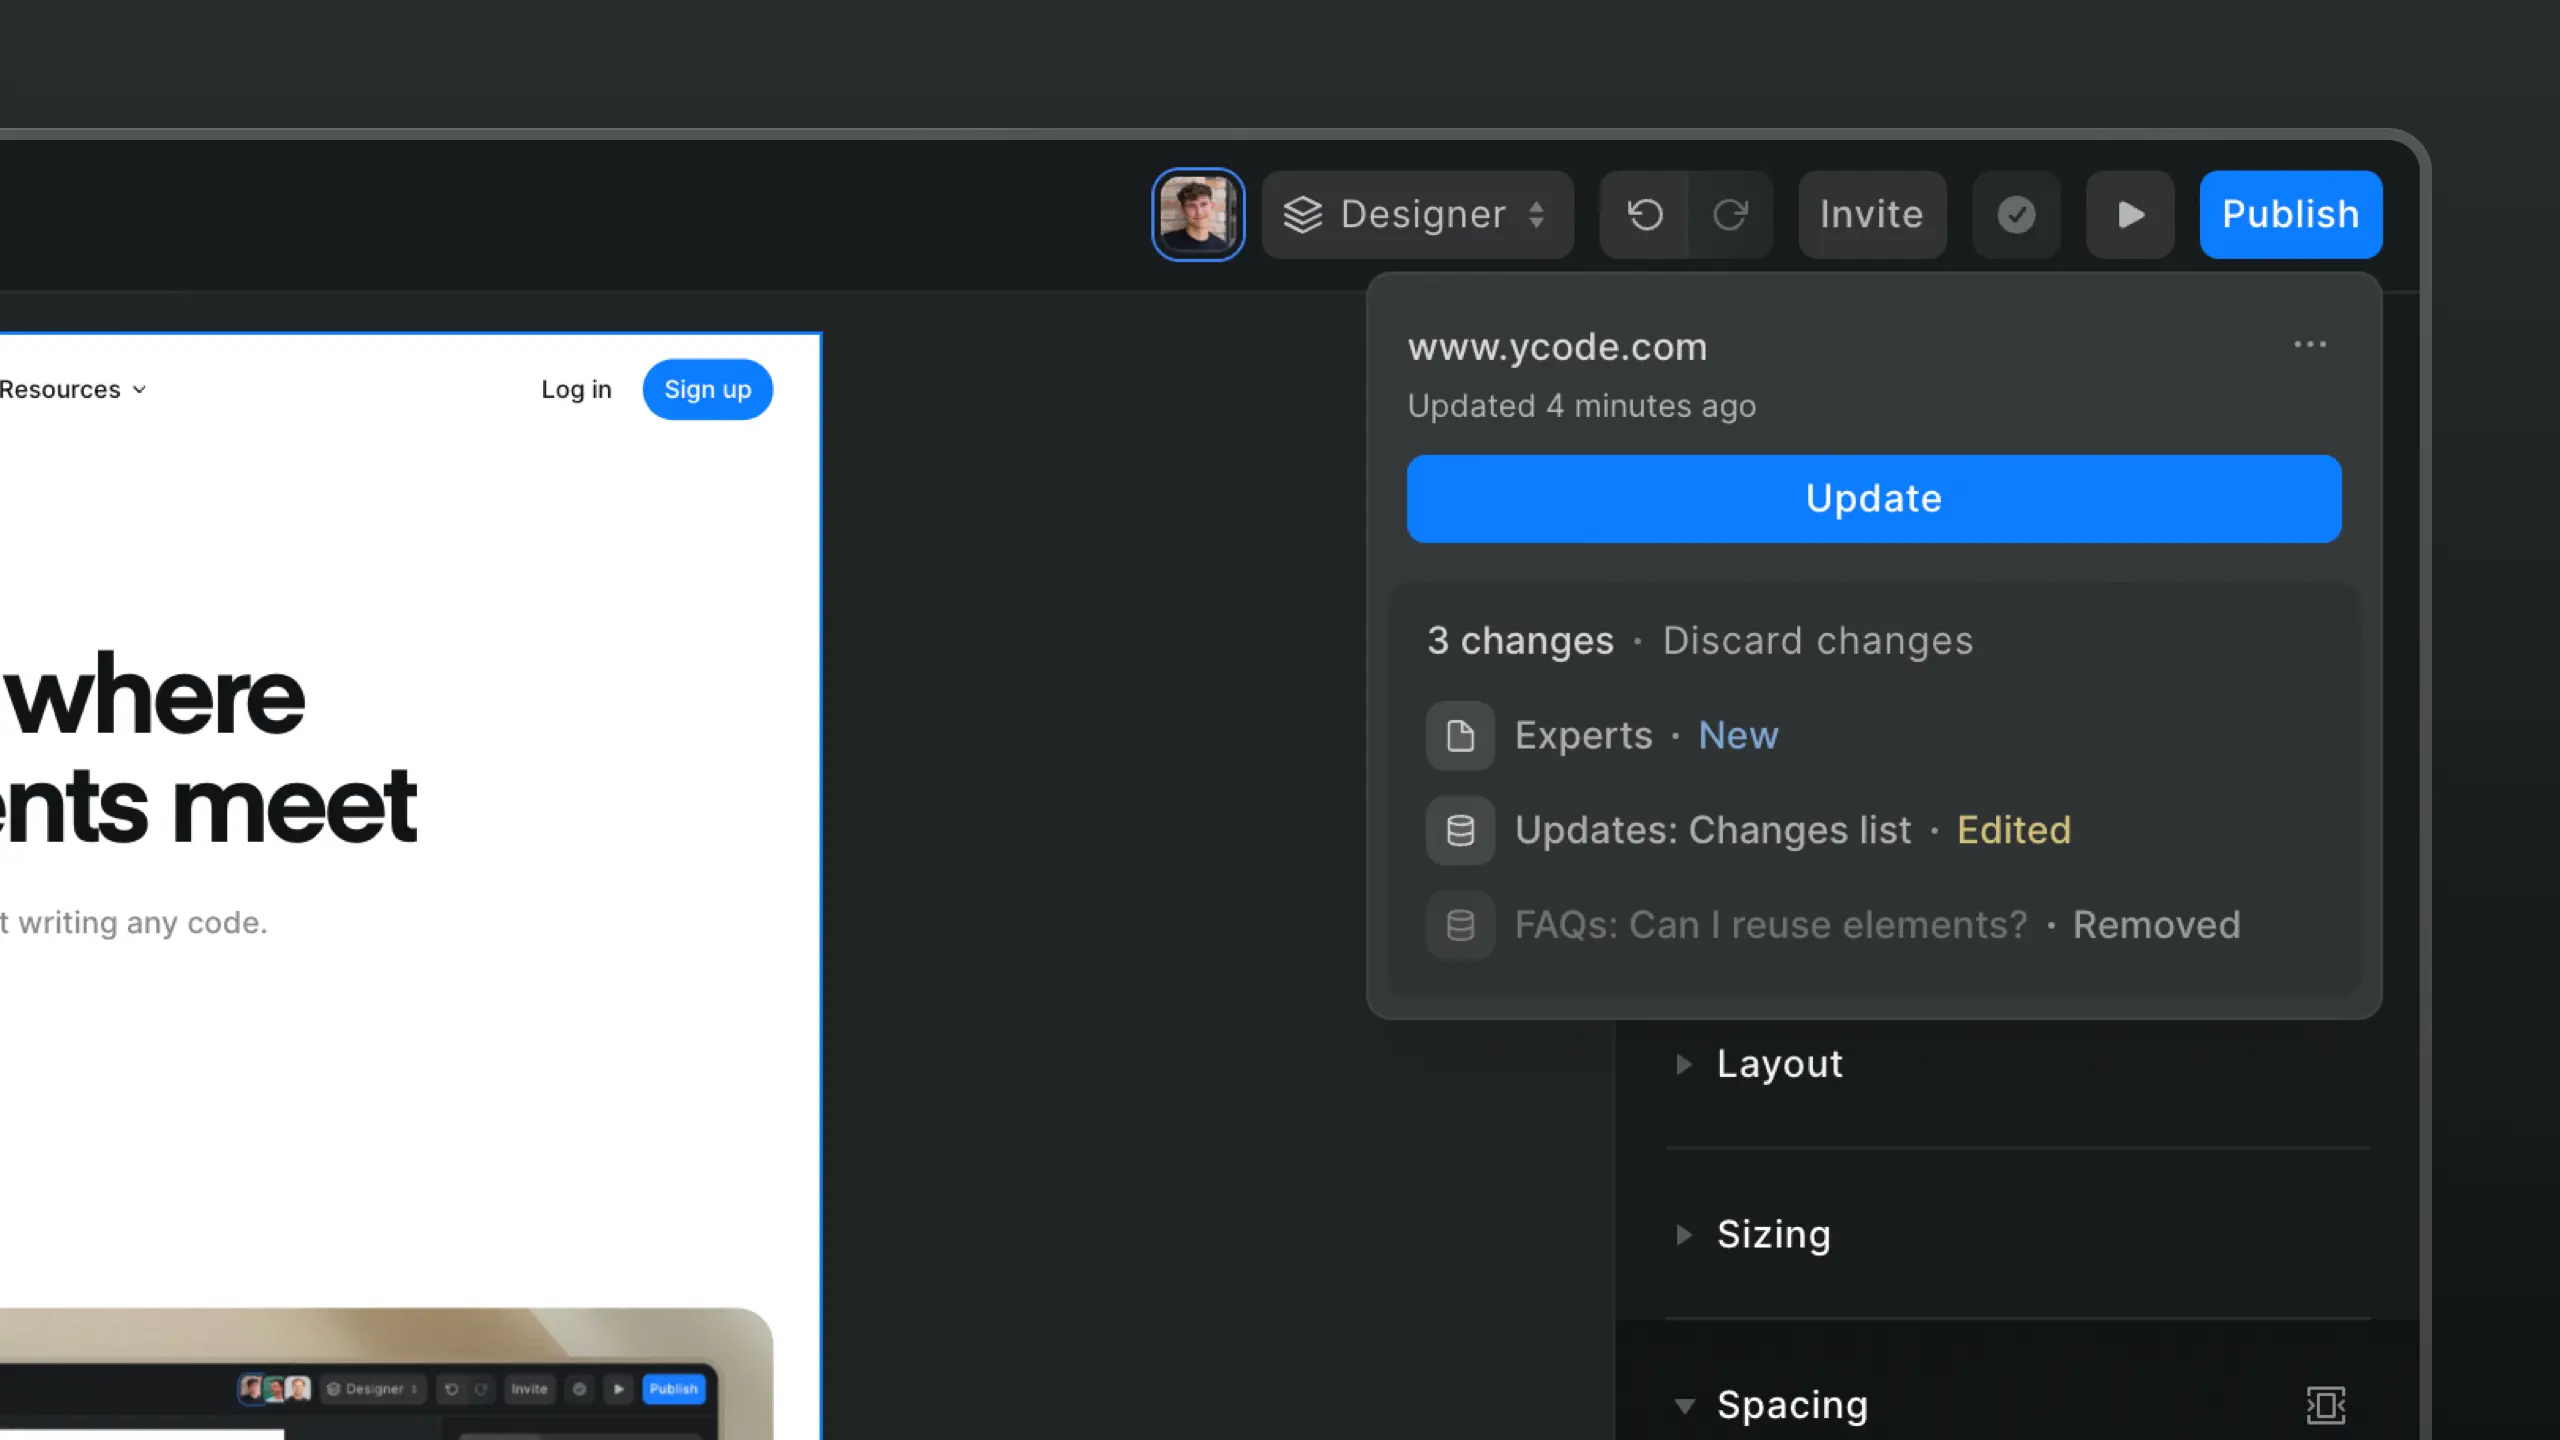Screen dimensions: 2560x1440
Task: Click the page icon next to Experts
Action: point(1460,735)
